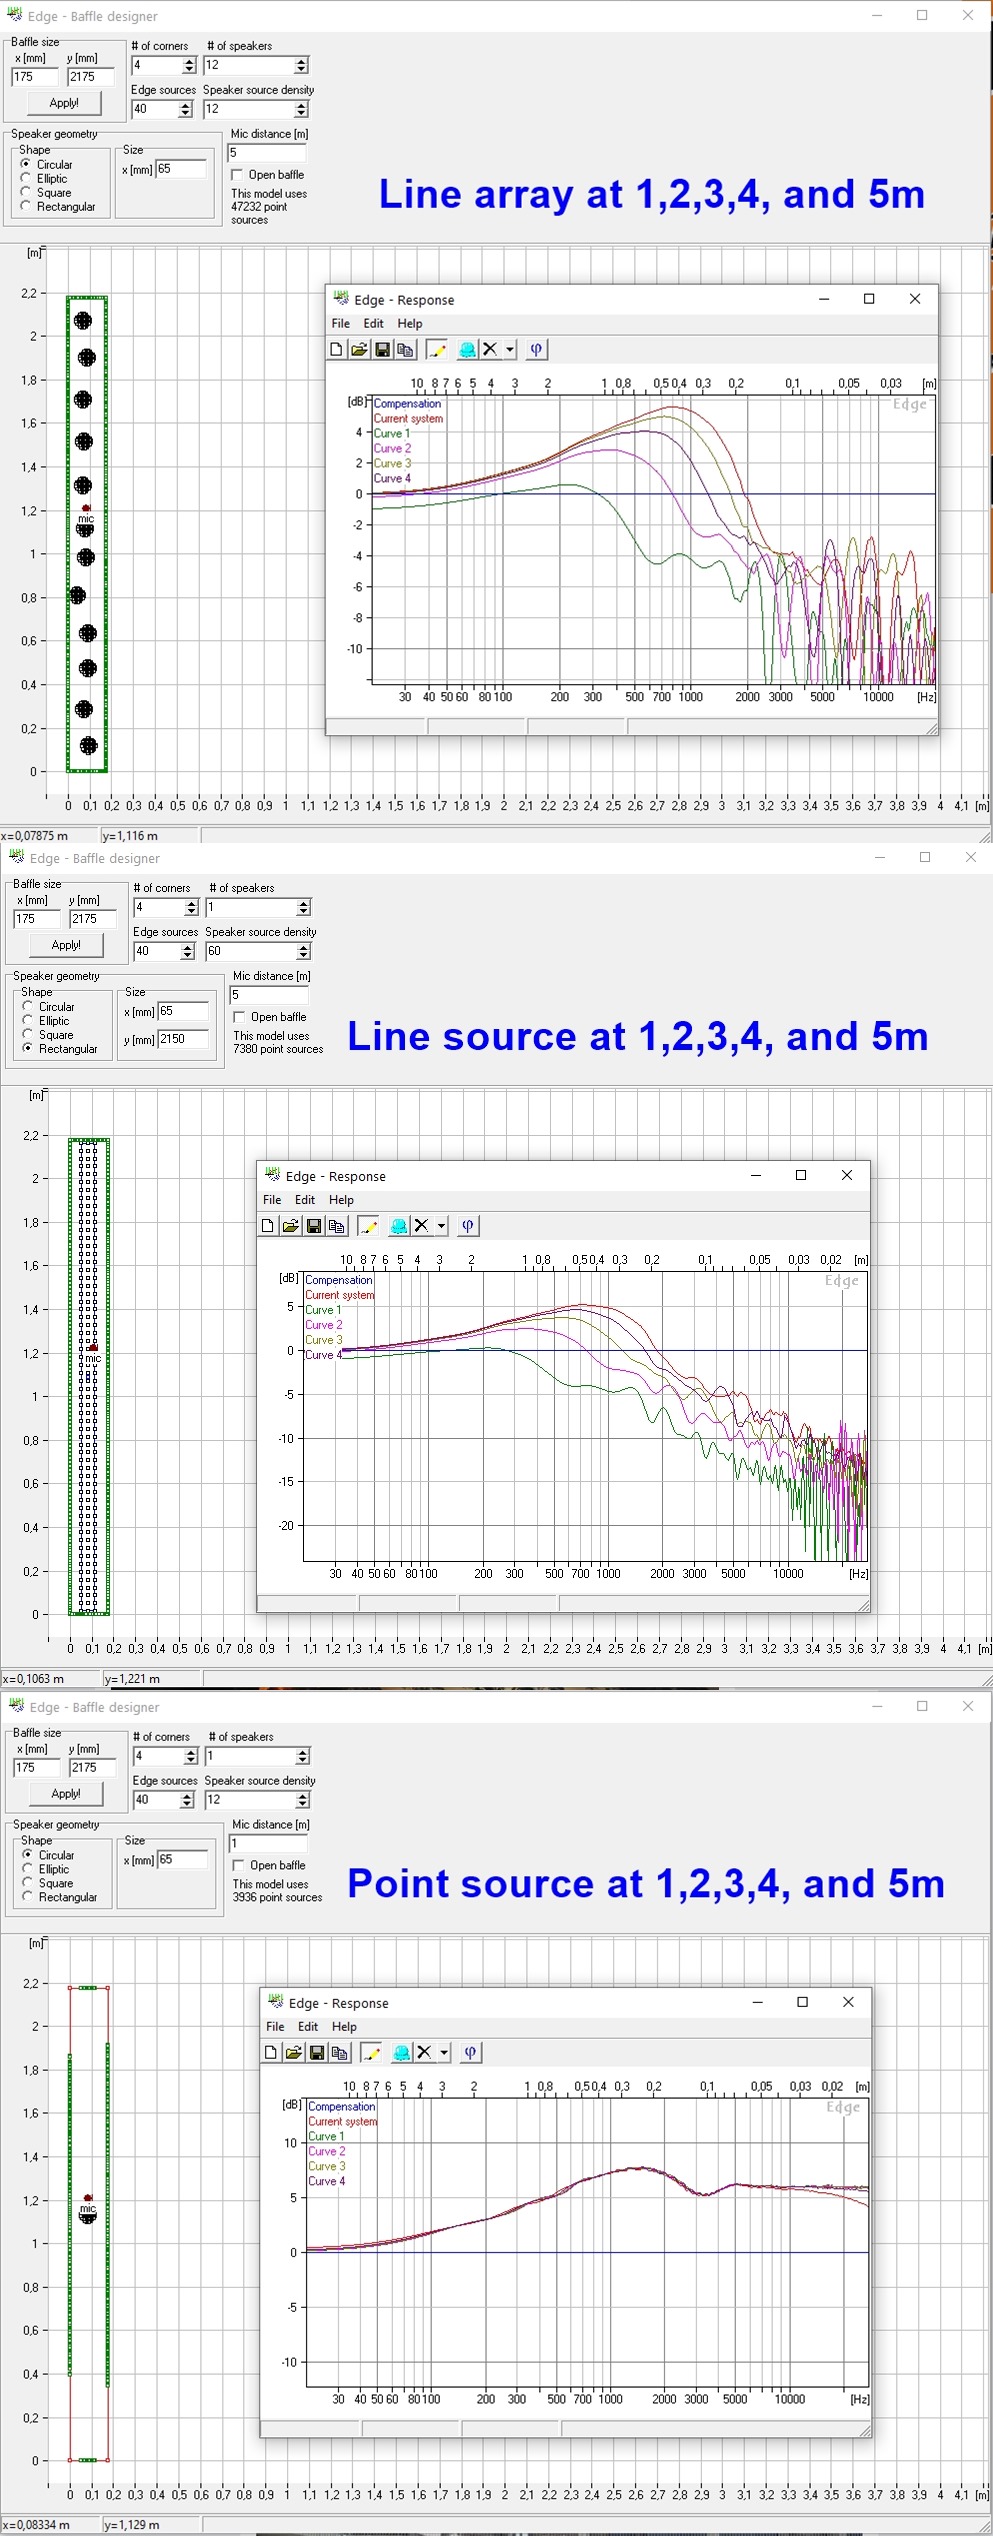Click y [mm] size field showing 2150
The height and width of the screenshot is (2536, 993).
tap(184, 1039)
